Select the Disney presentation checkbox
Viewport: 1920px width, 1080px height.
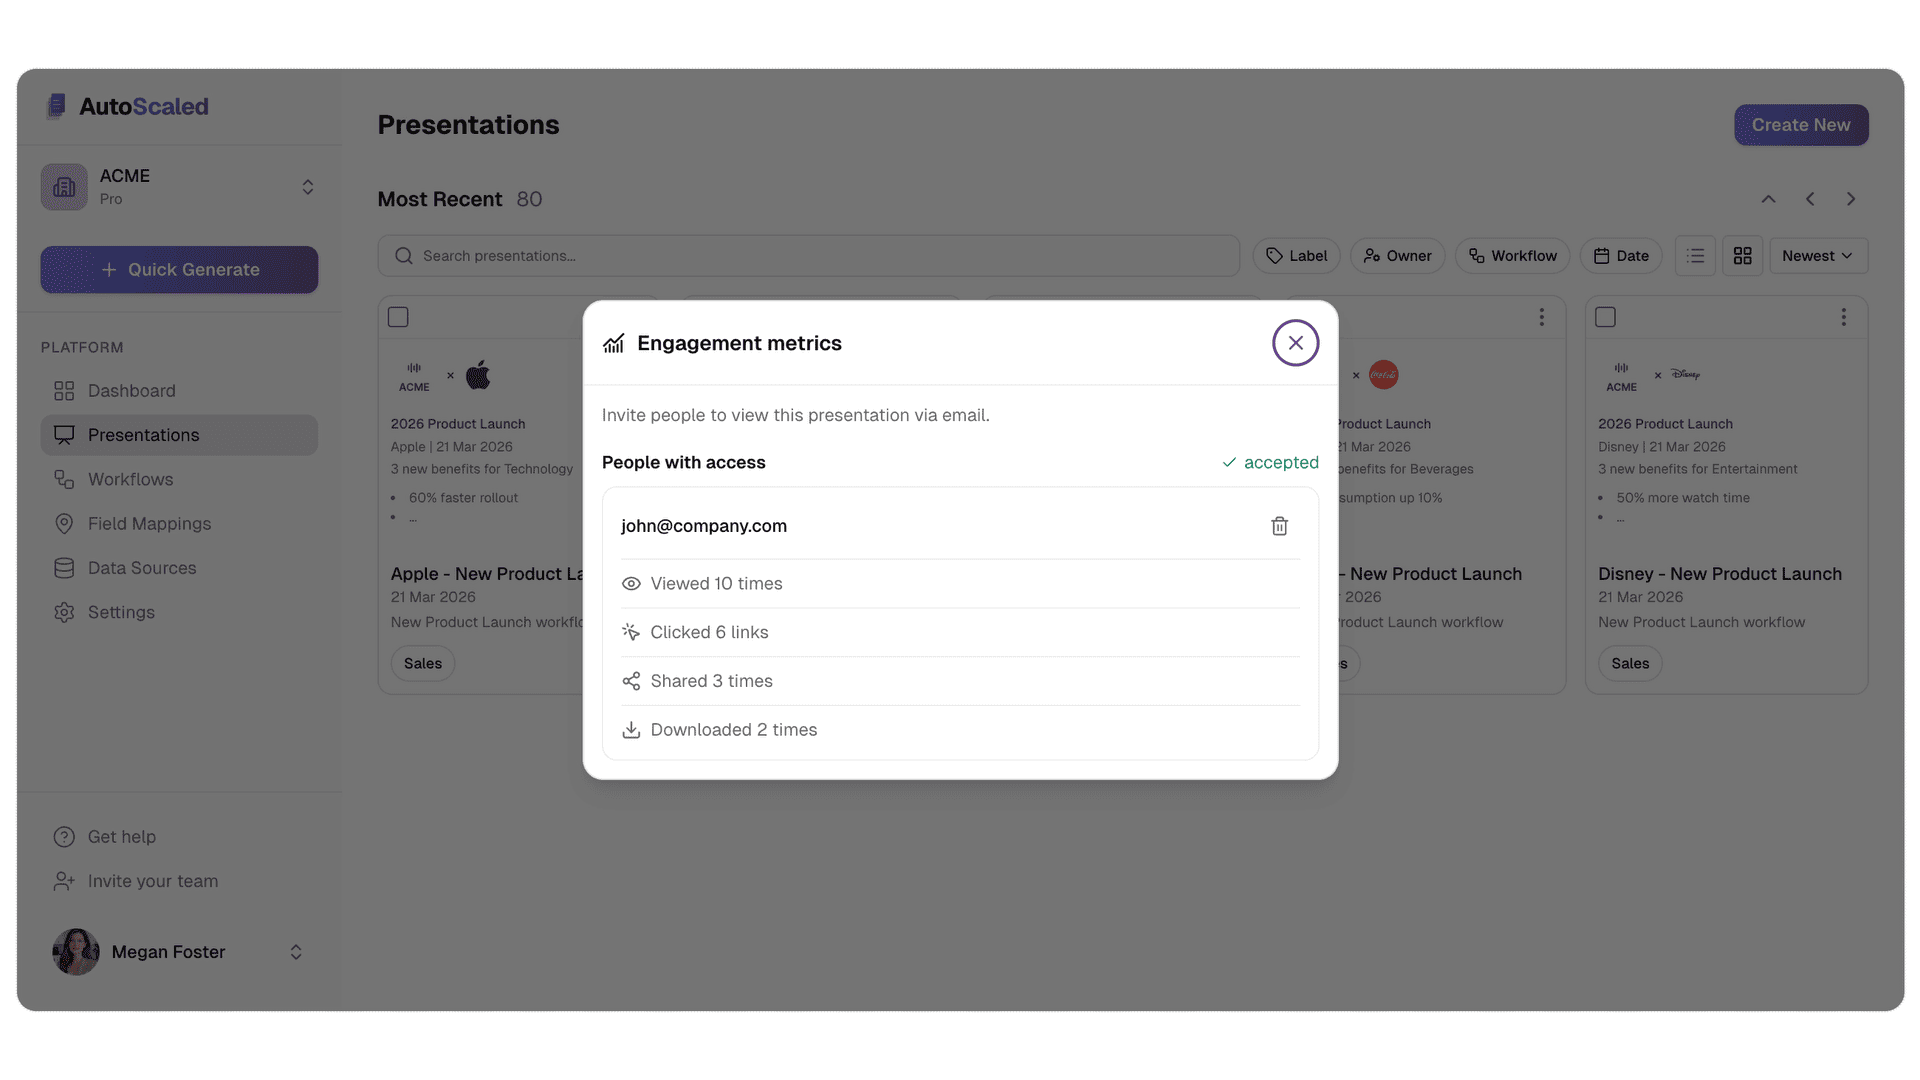coord(1605,317)
